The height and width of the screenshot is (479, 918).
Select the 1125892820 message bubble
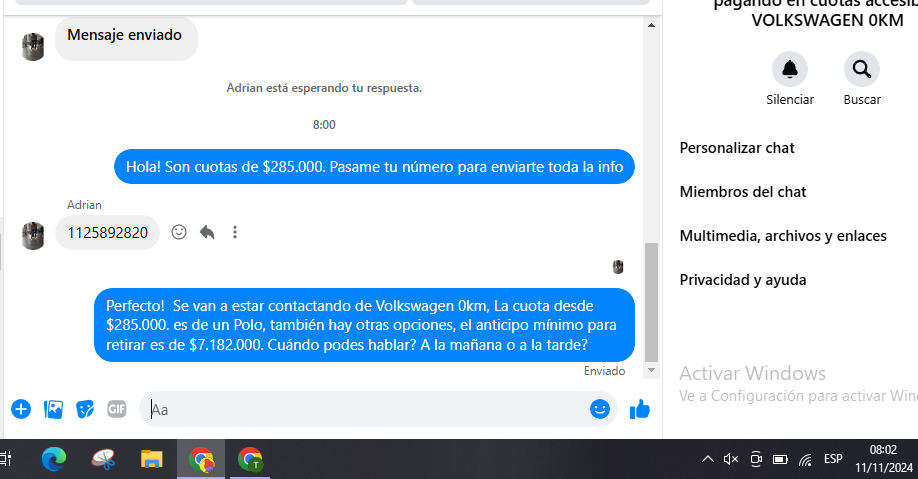pos(108,233)
